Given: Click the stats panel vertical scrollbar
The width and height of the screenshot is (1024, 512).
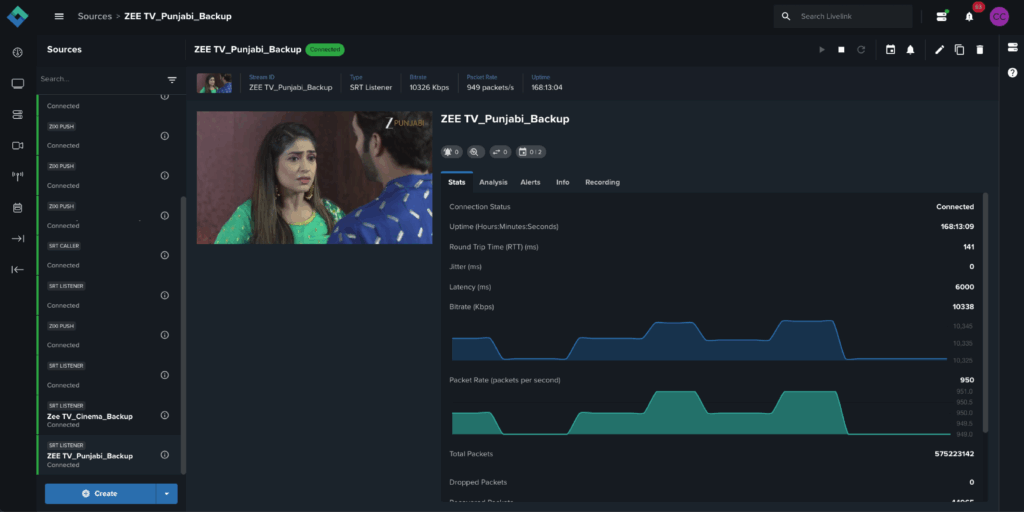Looking at the screenshot, I should point(985,310).
